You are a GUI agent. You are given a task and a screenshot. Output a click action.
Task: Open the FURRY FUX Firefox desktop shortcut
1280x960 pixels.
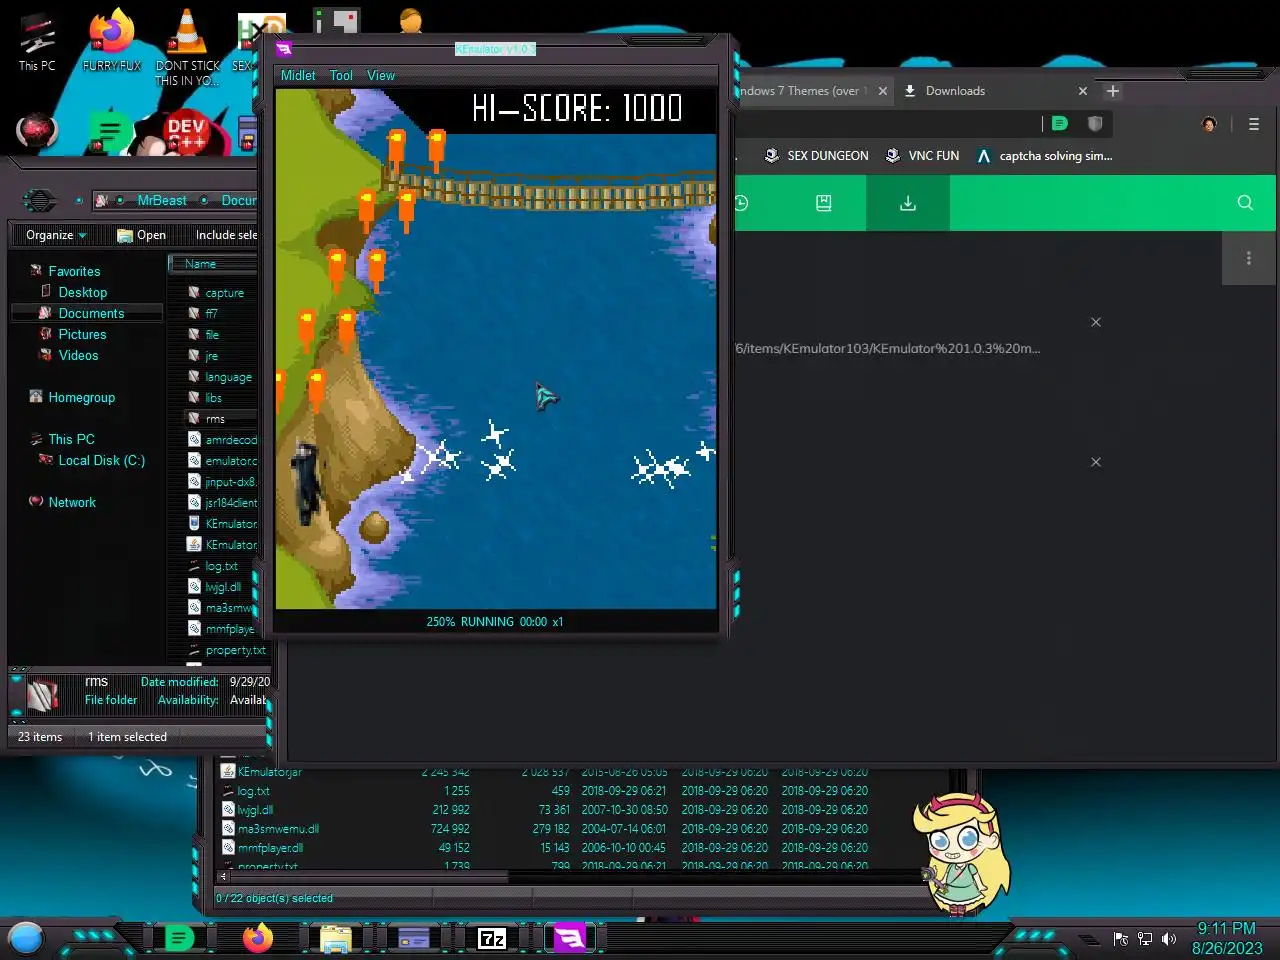coord(112,42)
